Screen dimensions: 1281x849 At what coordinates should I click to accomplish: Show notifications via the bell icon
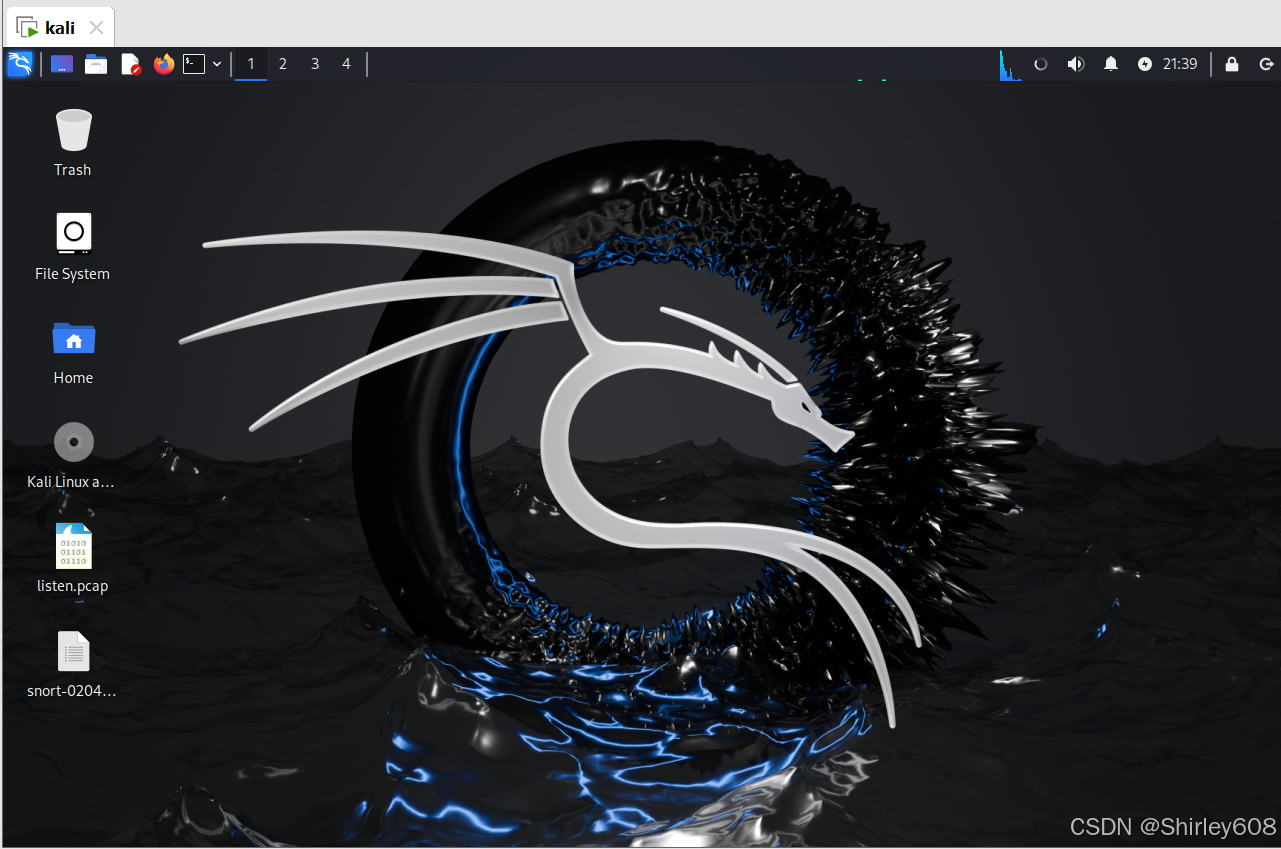click(1111, 64)
